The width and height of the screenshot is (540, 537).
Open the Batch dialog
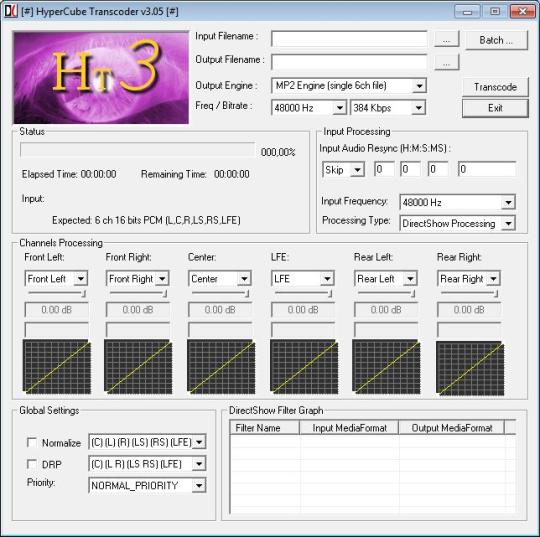click(496, 40)
